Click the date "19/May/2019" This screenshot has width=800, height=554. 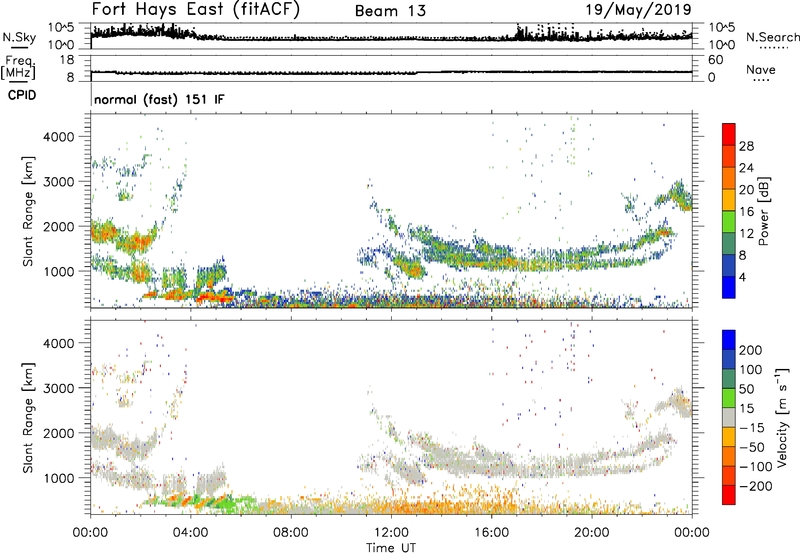(638, 10)
